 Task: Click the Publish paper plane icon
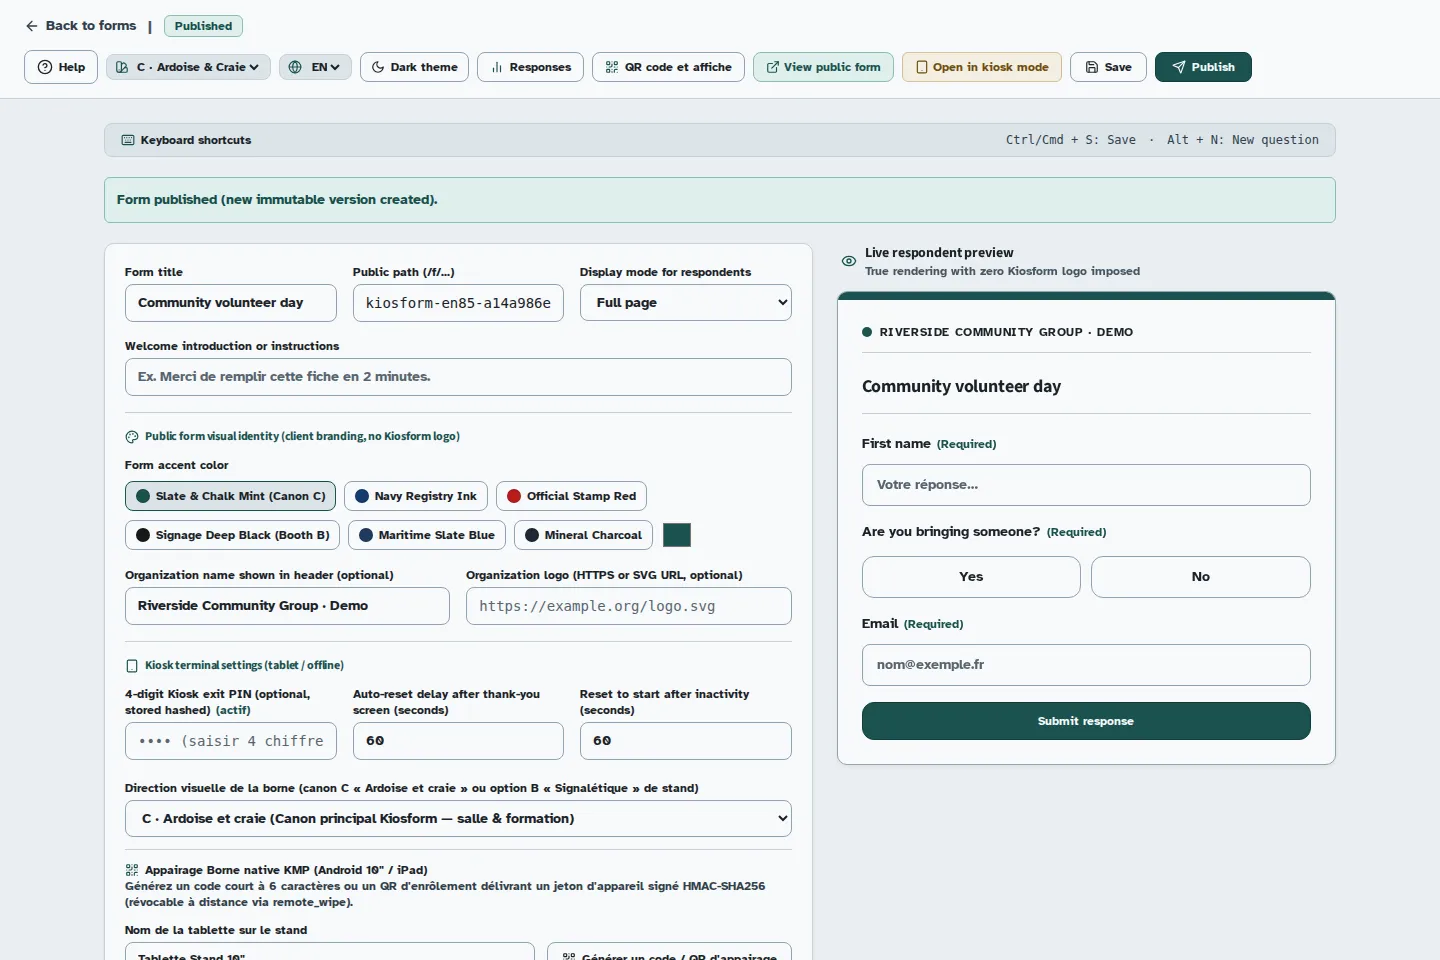pos(1179,67)
